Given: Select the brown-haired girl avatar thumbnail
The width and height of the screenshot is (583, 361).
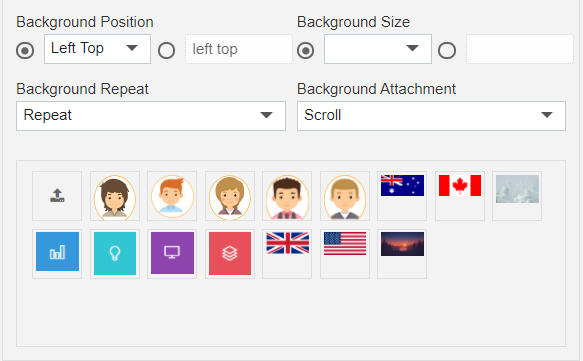Looking at the screenshot, I should (115, 196).
